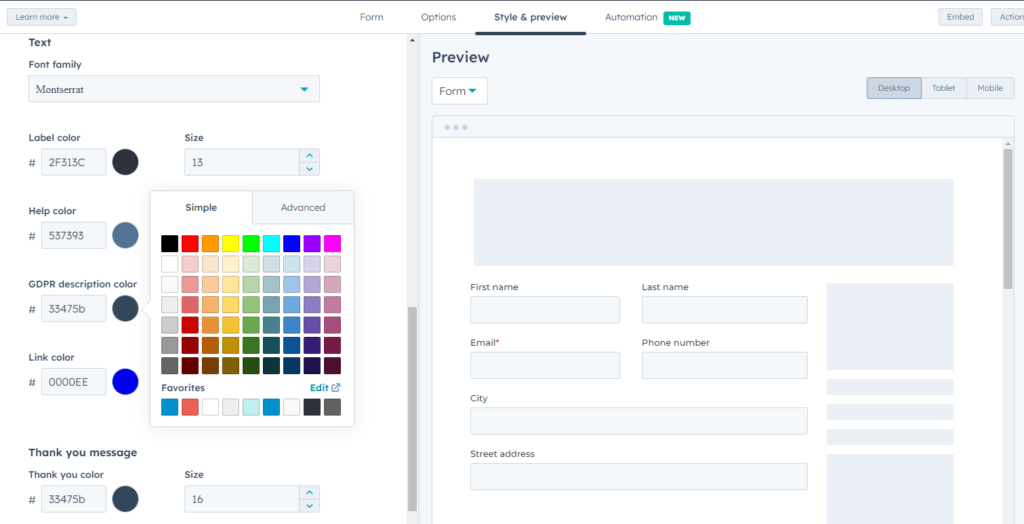Pick the bright green swatch in top row

point(251,244)
